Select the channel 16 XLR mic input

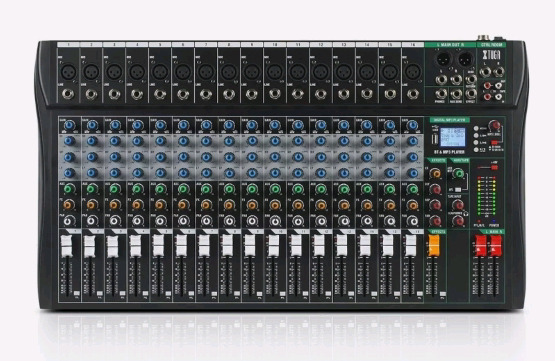(413, 73)
